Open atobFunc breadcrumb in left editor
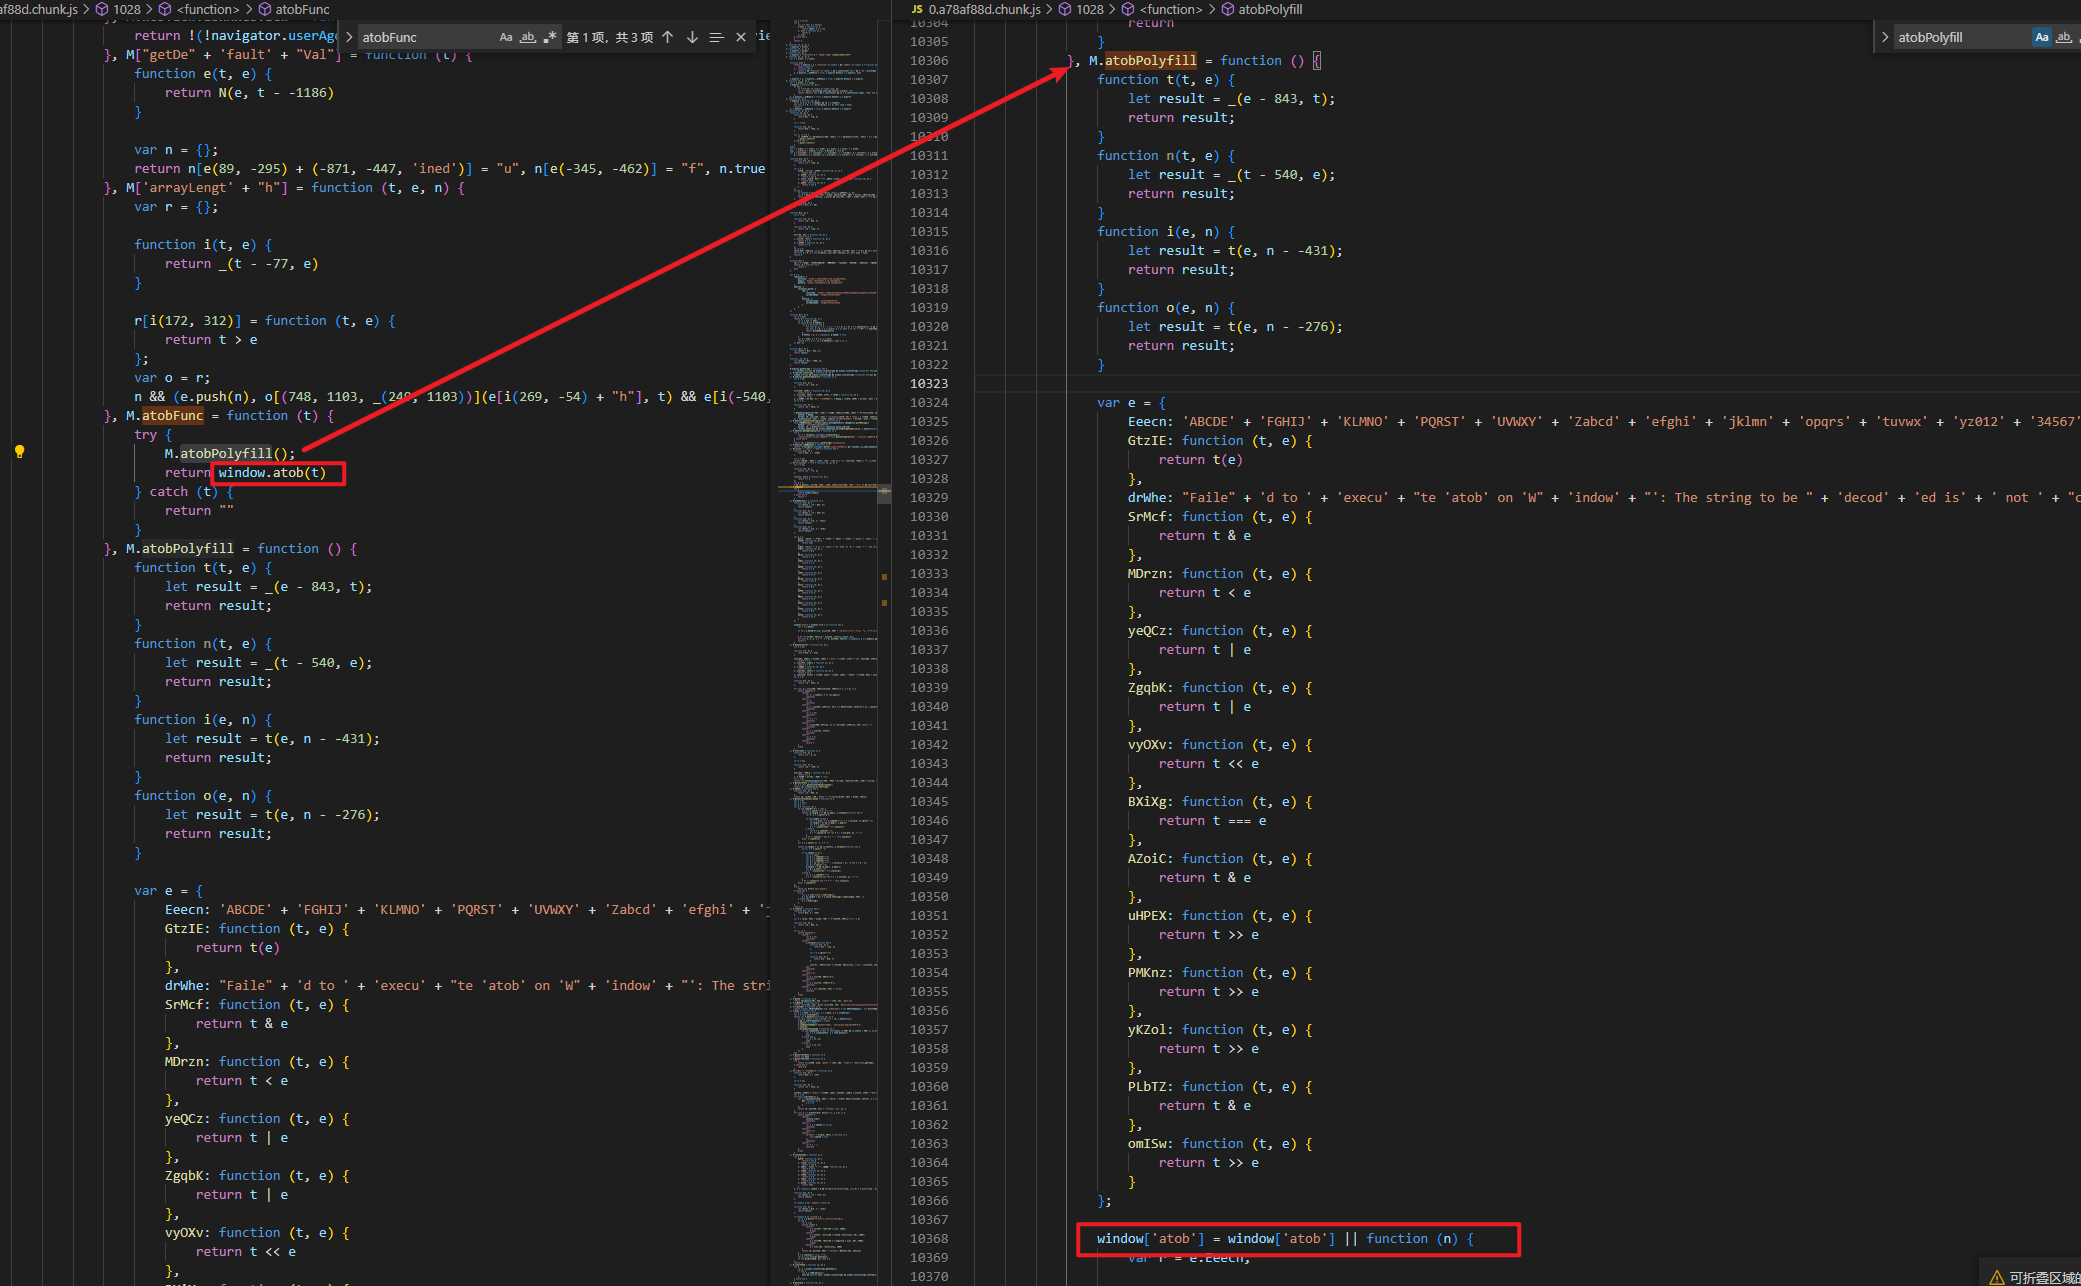This screenshot has height=1286, width=2081. point(302,9)
